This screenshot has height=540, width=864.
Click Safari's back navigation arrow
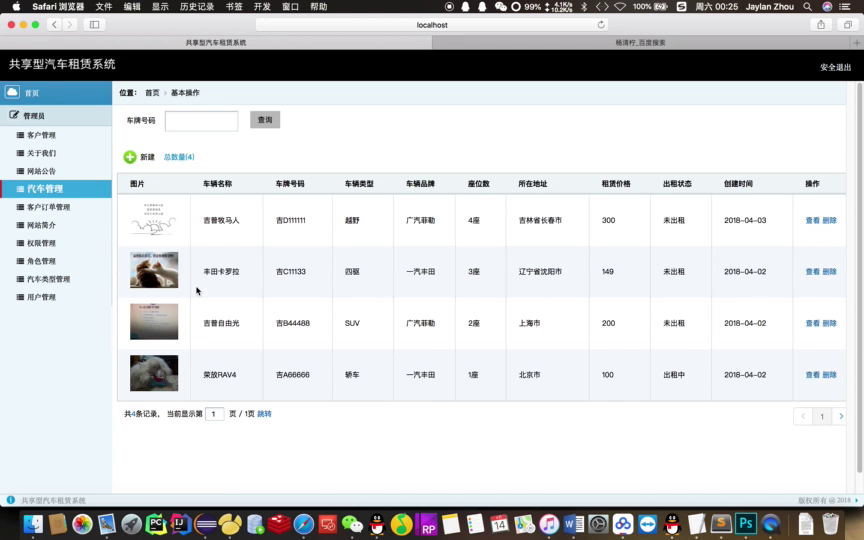tap(54, 24)
